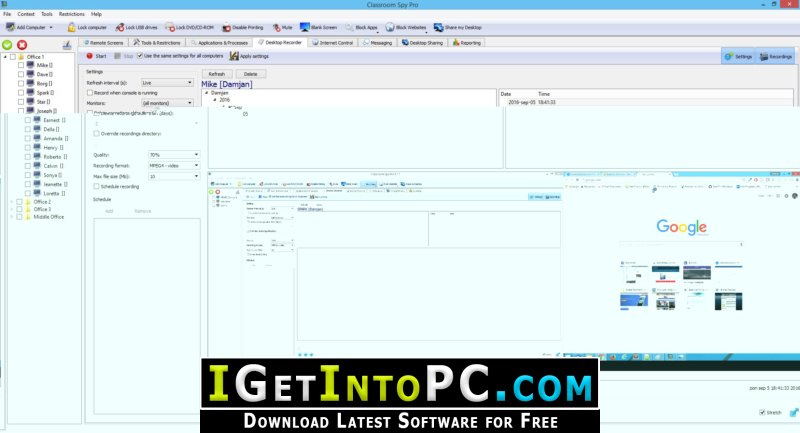
Task: Click the Stop recording icon
Action: point(117,56)
